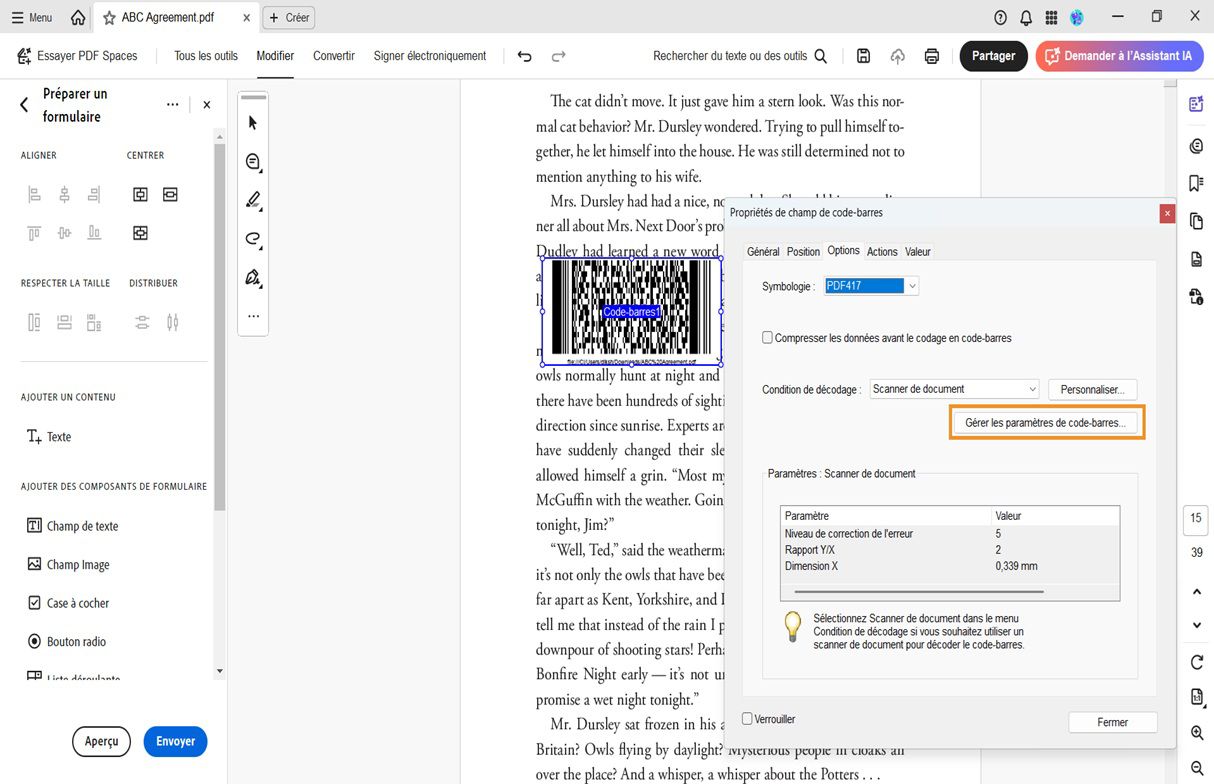The width and height of the screenshot is (1214, 784).
Task: Select the arrow selection tool
Action: [253, 123]
